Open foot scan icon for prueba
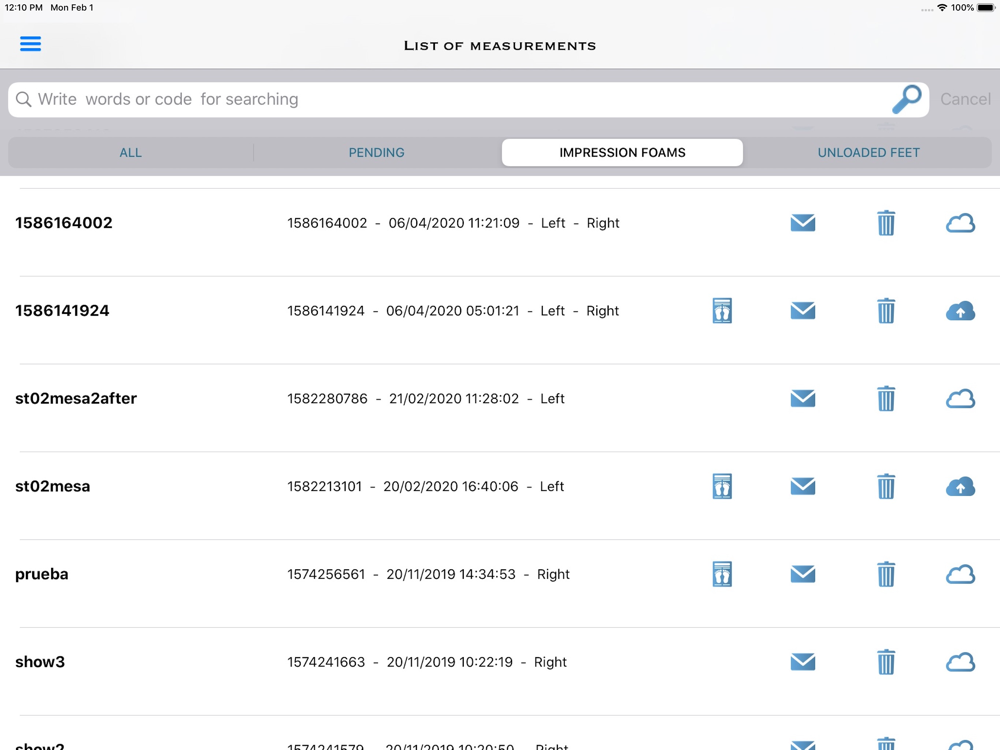Image resolution: width=1000 pixels, height=750 pixels. (x=722, y=574)
